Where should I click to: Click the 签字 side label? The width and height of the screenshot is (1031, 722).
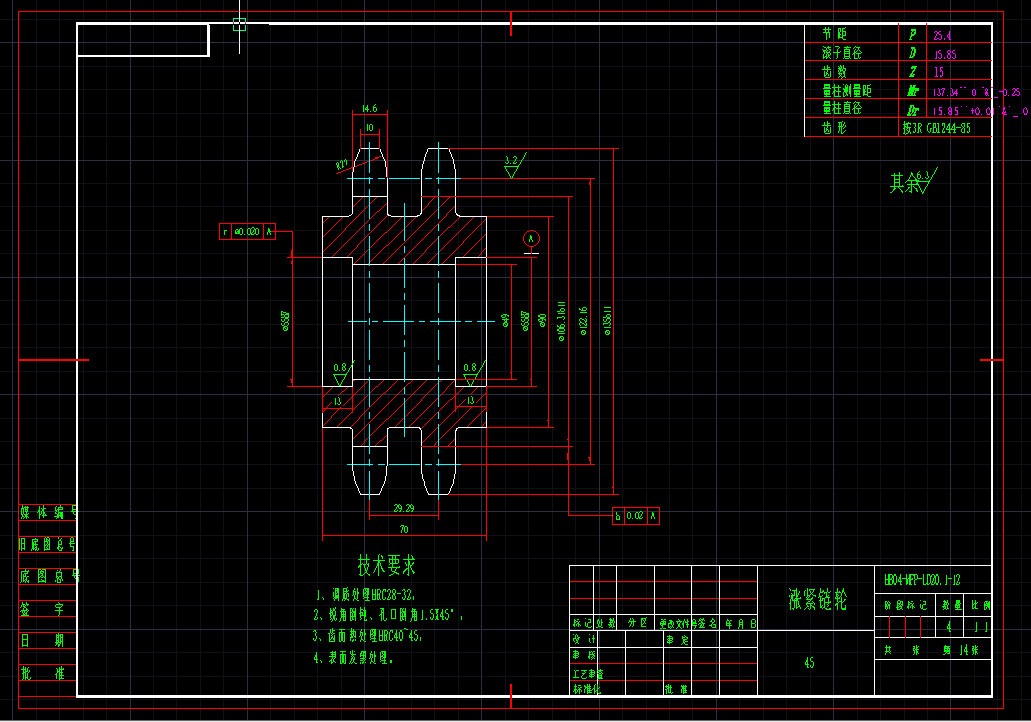[x=42, y=609]
